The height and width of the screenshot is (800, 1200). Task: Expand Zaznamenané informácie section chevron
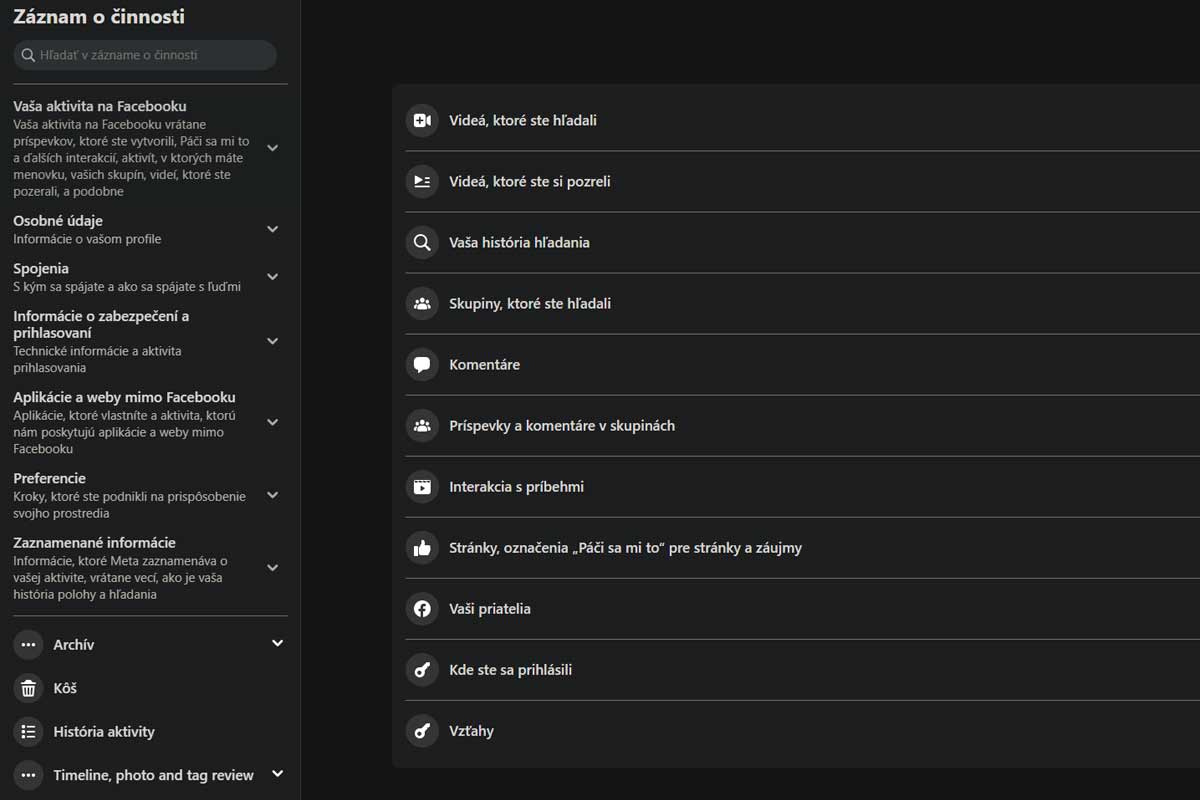[x=272, y=568]
